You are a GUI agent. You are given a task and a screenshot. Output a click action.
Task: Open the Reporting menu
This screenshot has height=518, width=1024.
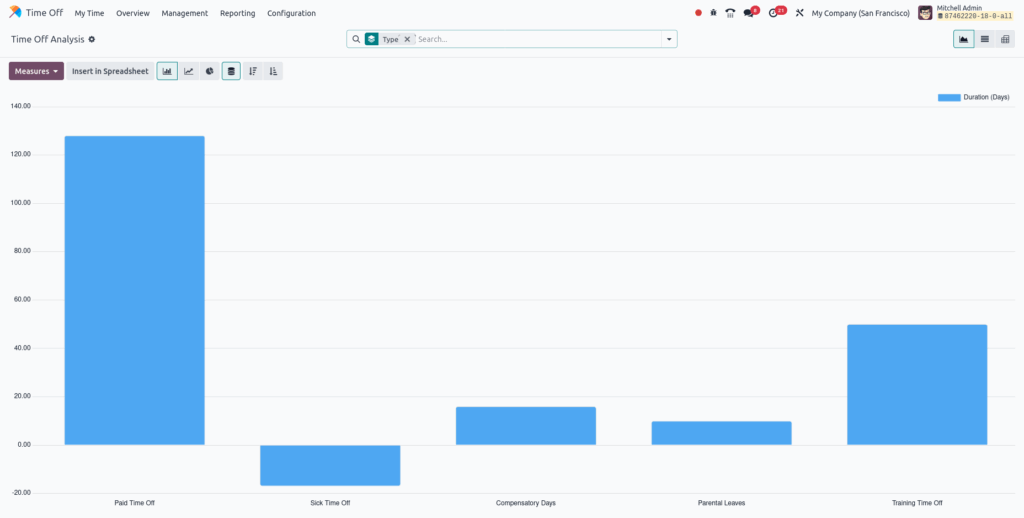coord(237,13)
